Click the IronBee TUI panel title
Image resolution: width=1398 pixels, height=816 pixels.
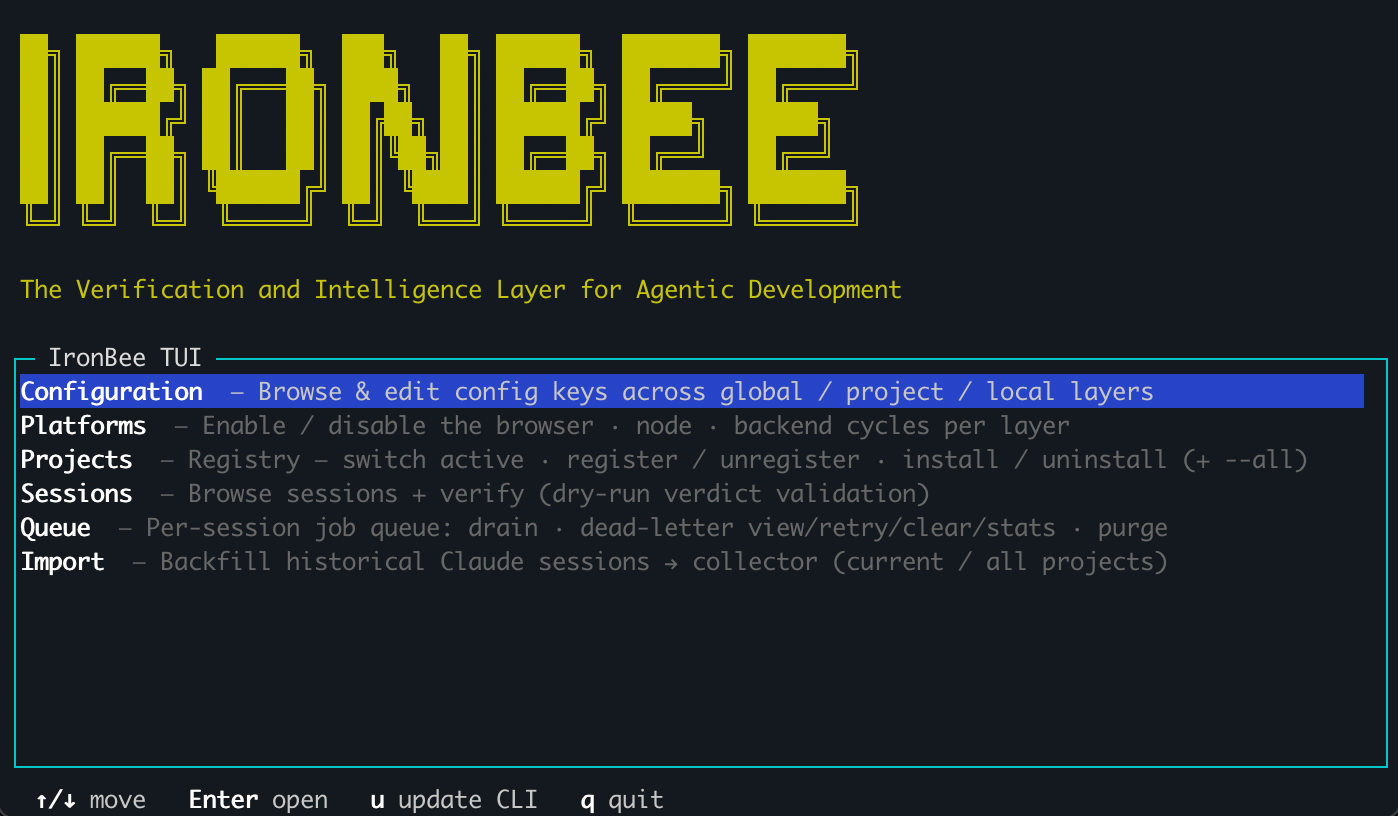coord(125,357)
